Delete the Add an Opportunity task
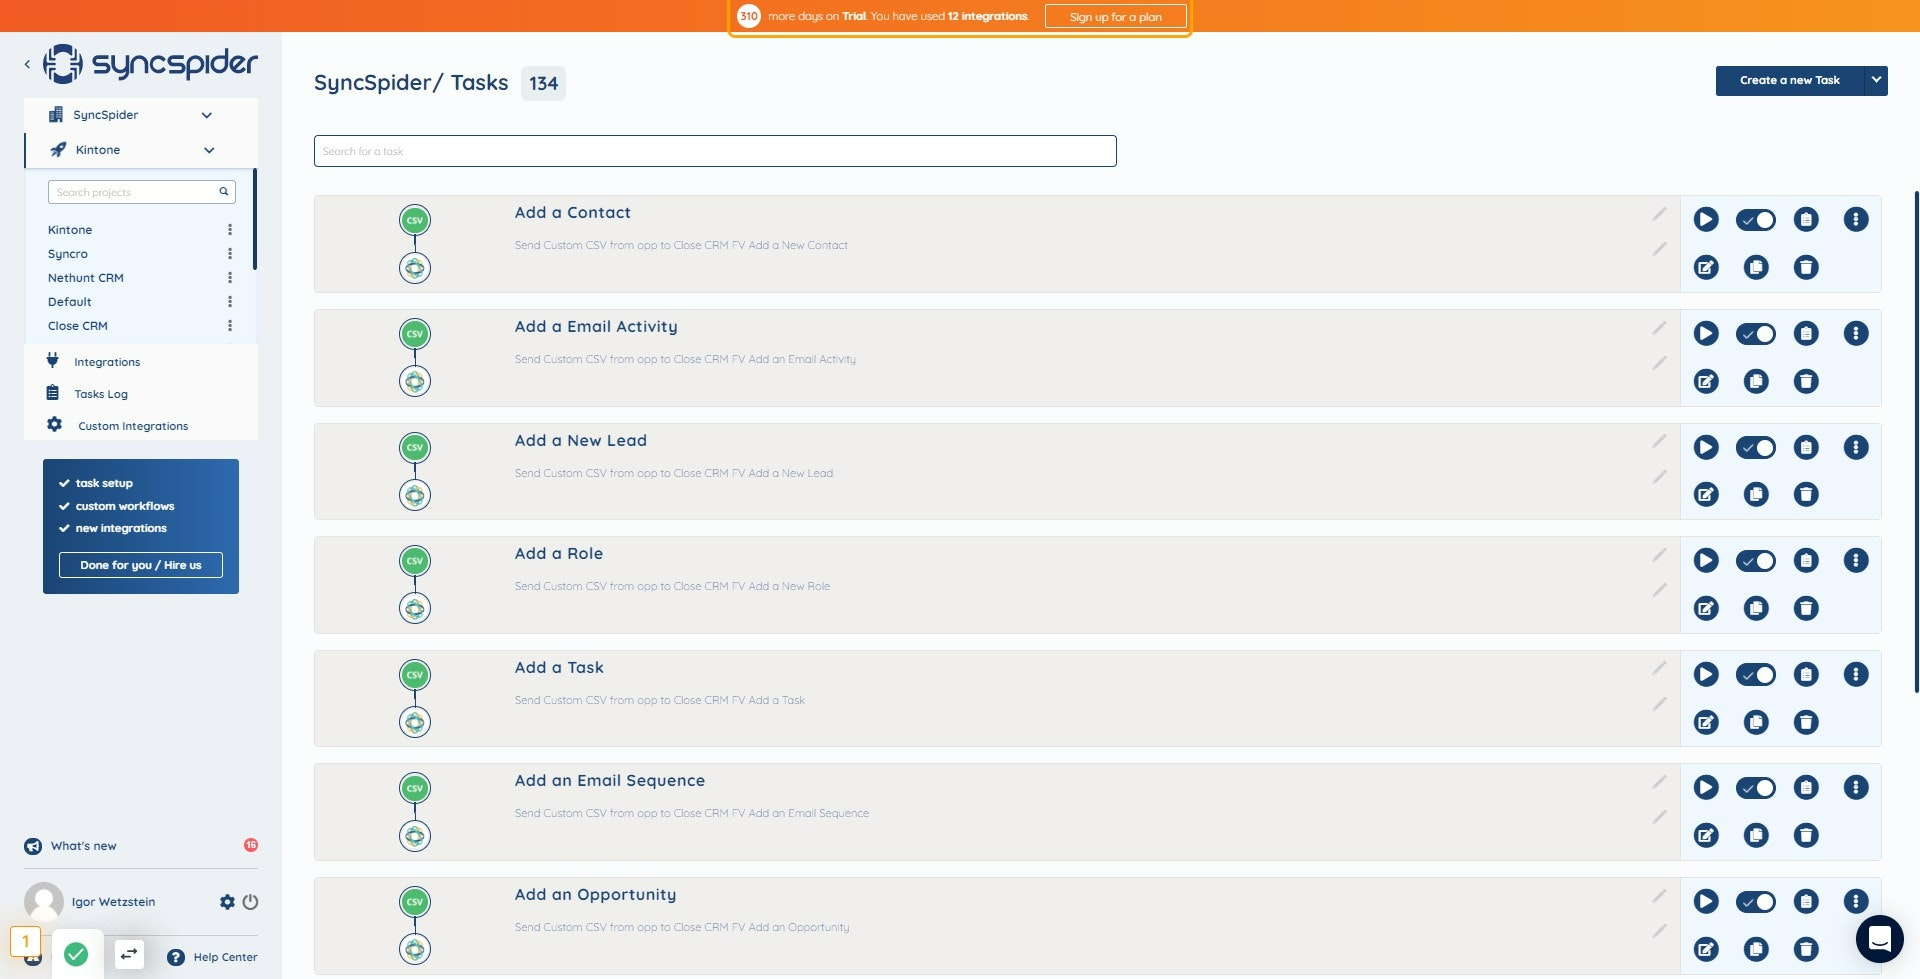 pyautogui.click(x=1806, y=949)
